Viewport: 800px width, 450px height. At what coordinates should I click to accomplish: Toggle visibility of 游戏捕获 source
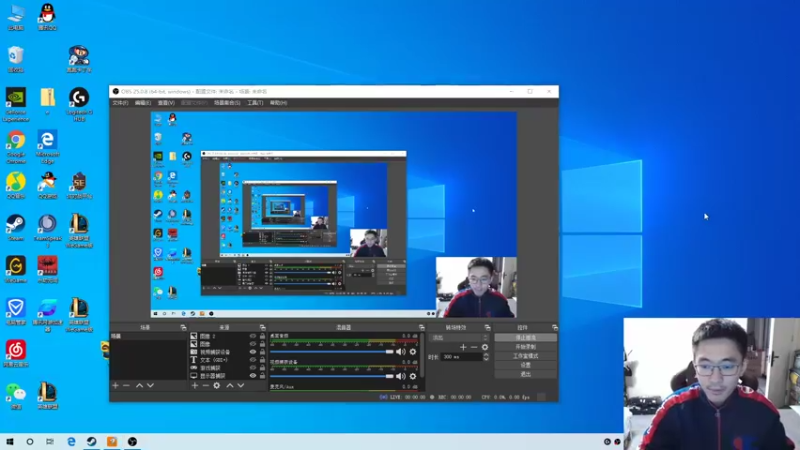(253, 368)
